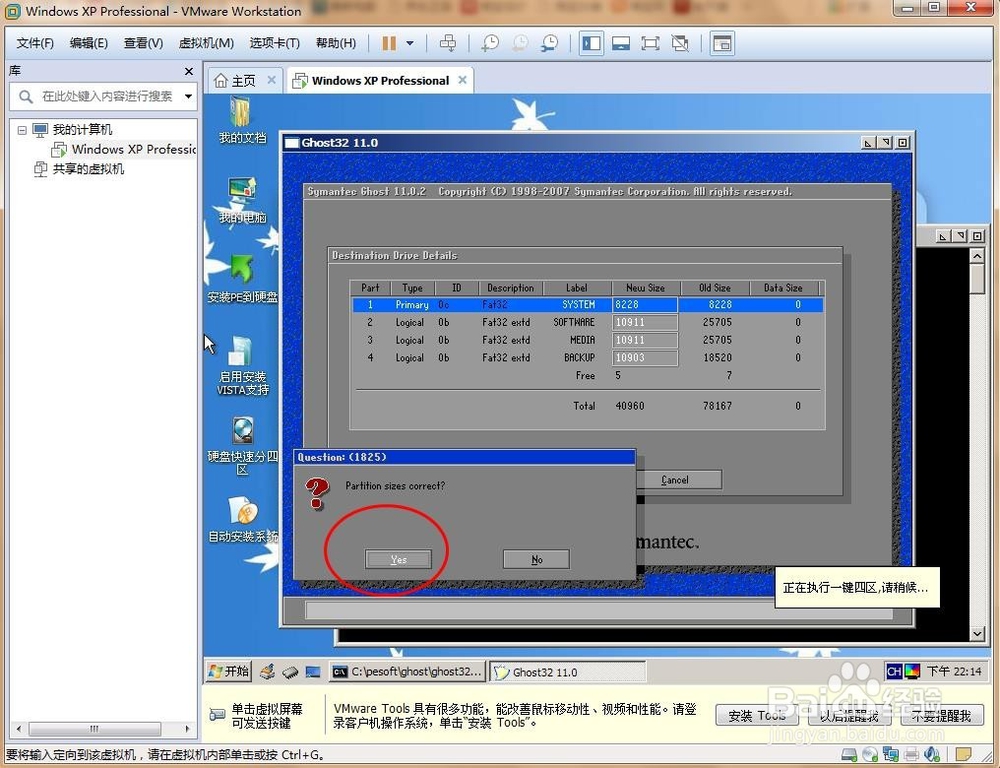This screenshot has height=768, width=1000.
Task: Click the 我的电脑 desktop icon
Action: pos(242,200)
